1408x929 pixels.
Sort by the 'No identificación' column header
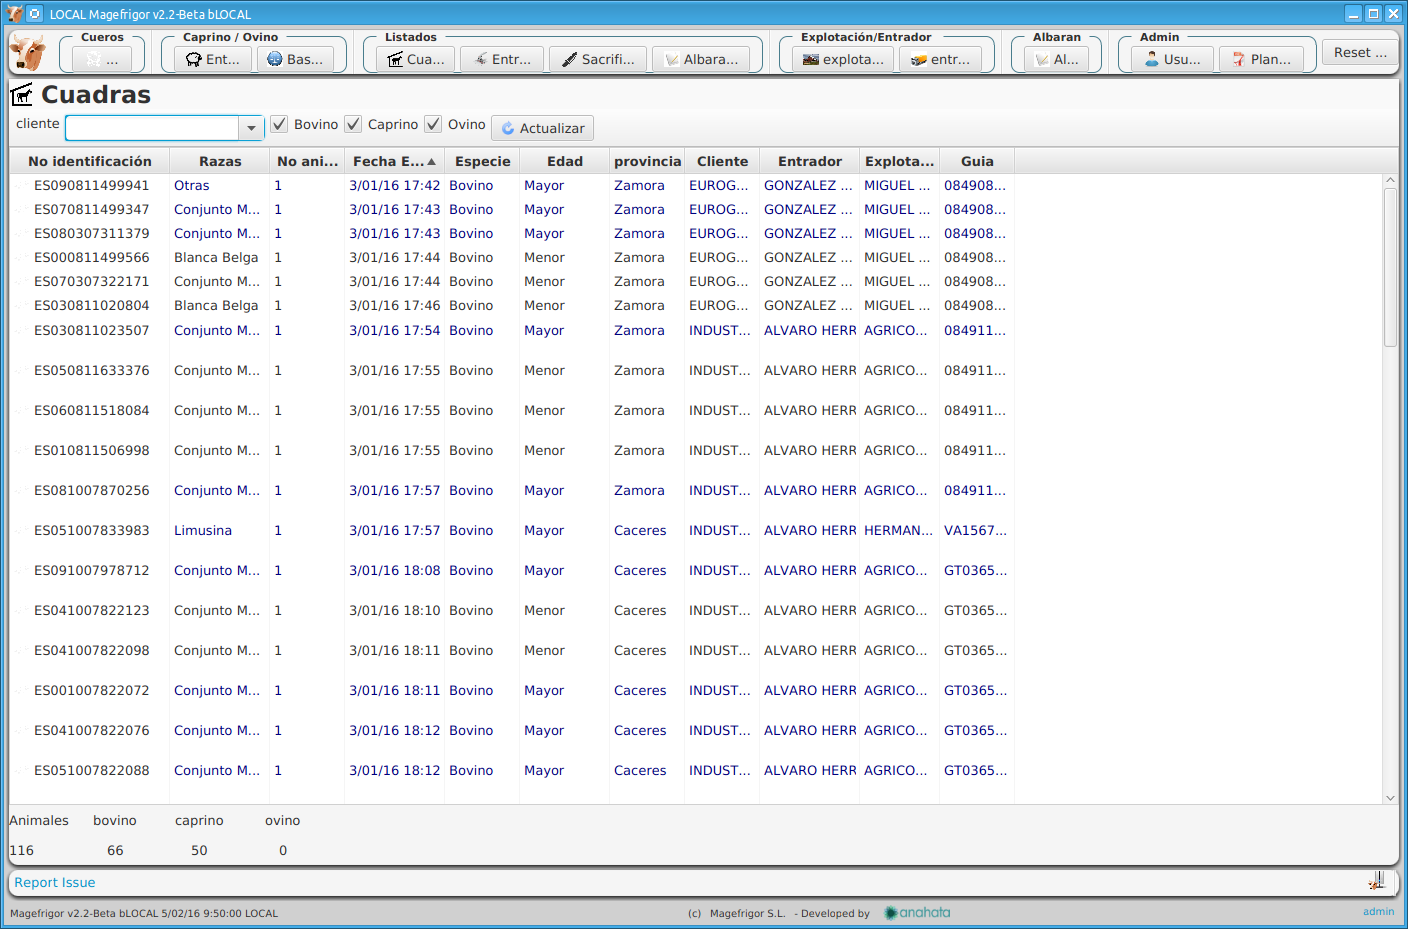pos(90,161)
